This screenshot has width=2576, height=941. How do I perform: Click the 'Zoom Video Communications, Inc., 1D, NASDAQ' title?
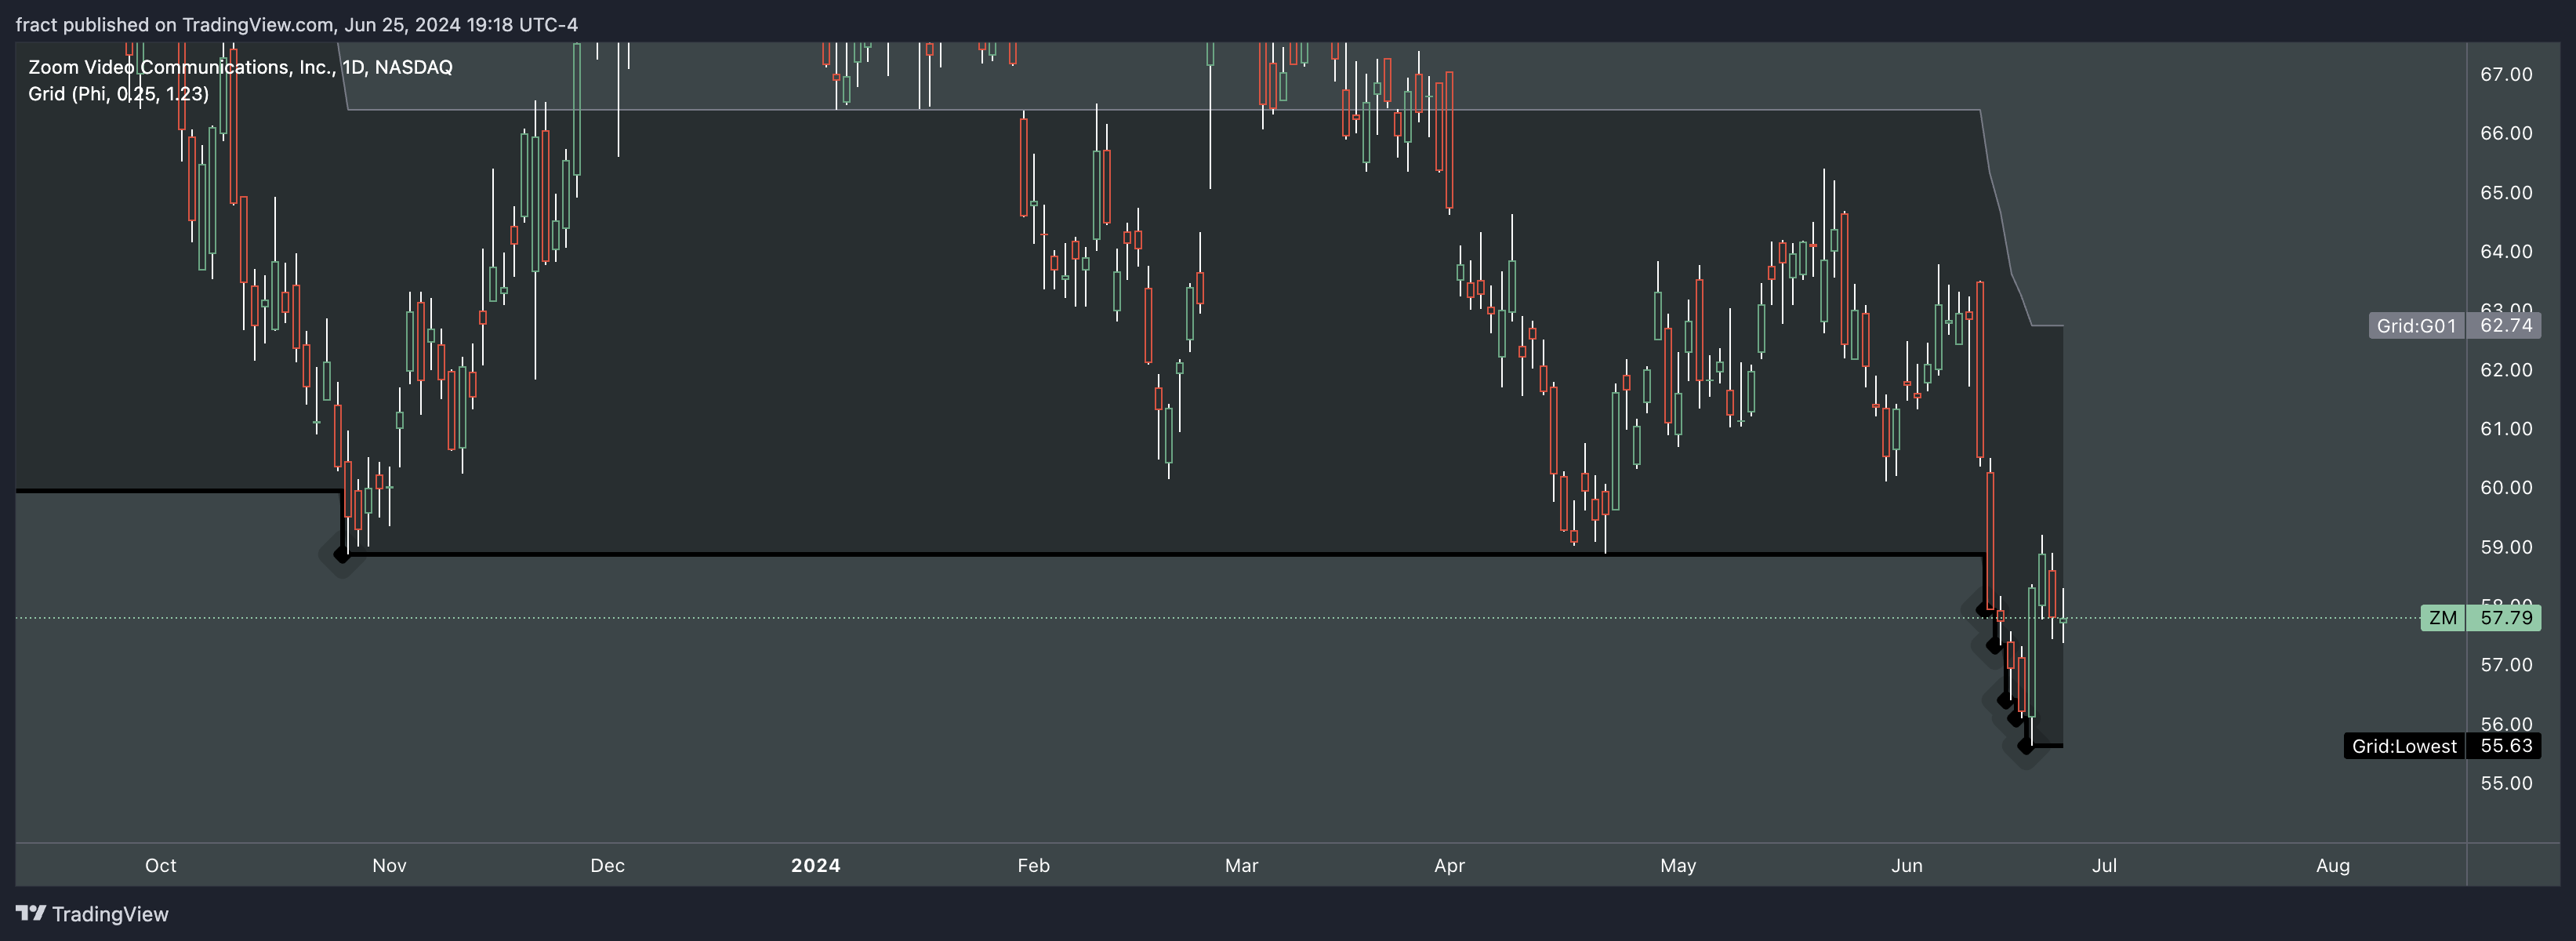[x=240, y=67]
